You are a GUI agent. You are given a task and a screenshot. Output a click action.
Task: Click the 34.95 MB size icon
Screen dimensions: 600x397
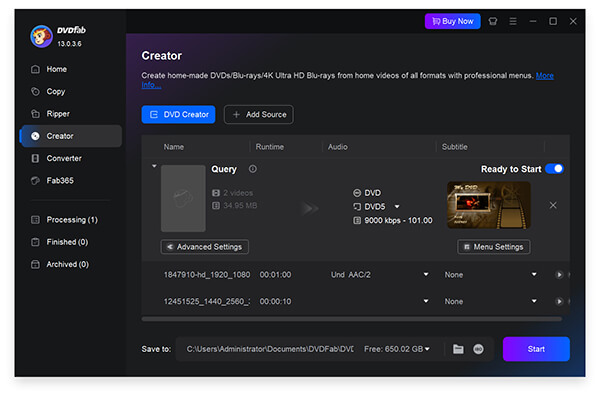216,206
